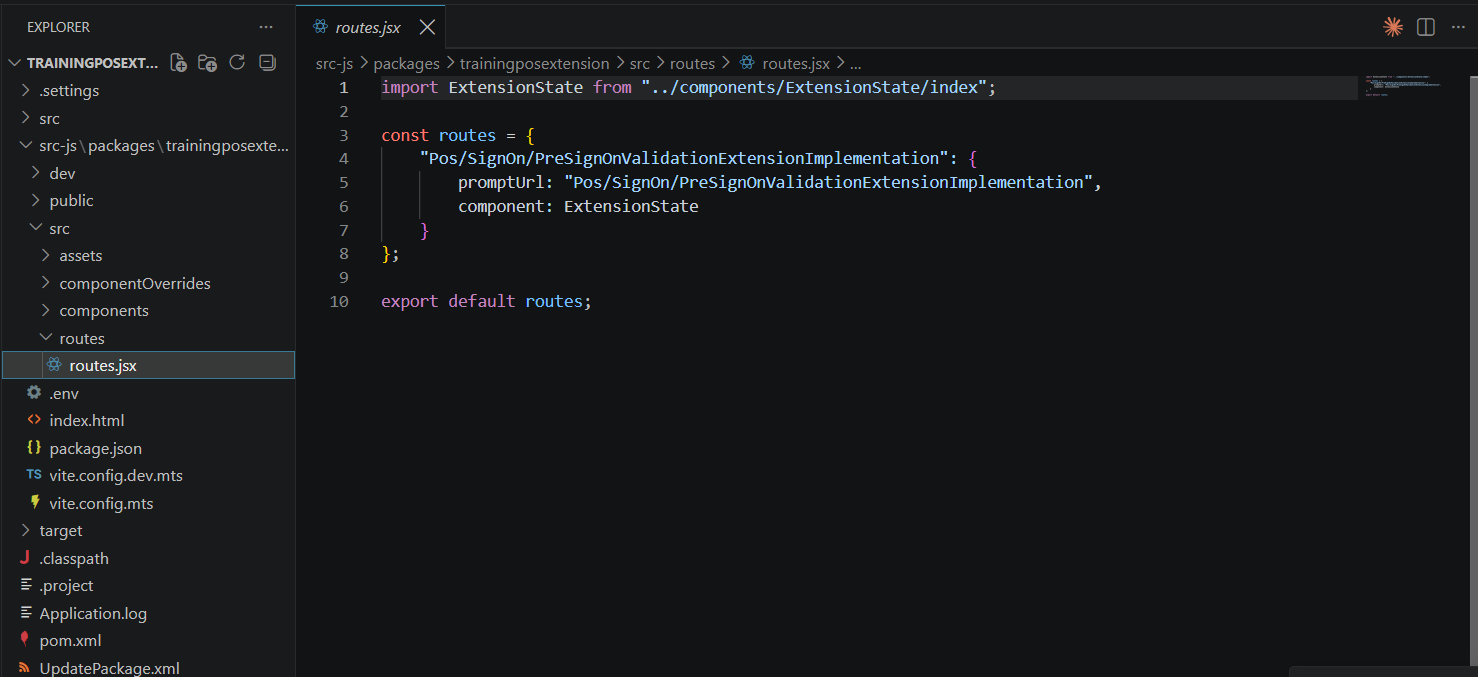Click the React icon on routes.jsx tab
The height and width of the screenshot is (677, 1478).
(x=320, y=27)
